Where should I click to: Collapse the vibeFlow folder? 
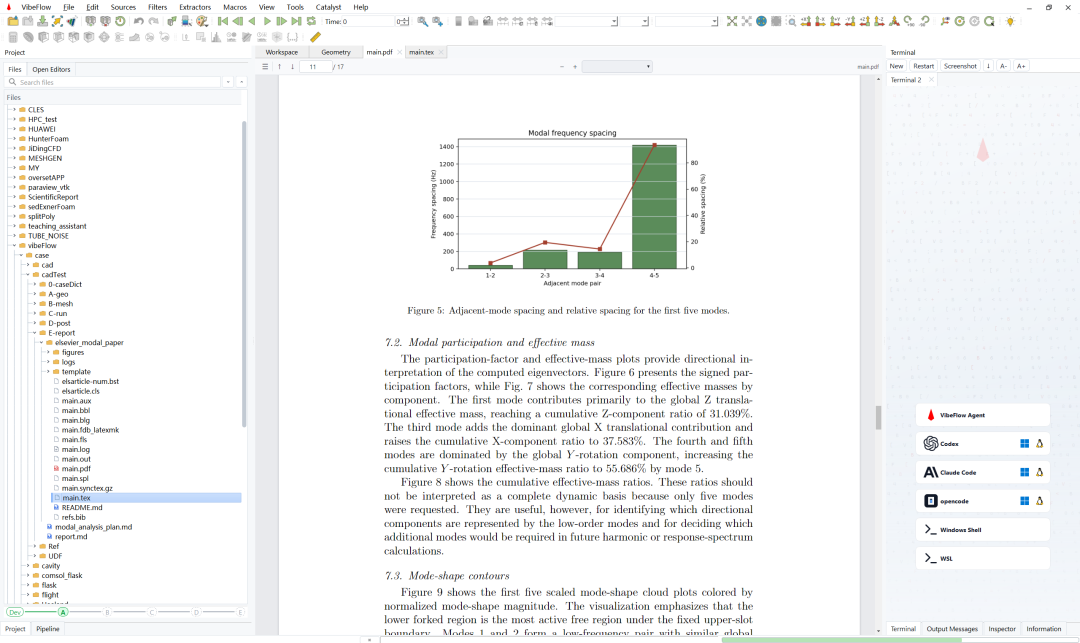point(14,245)
